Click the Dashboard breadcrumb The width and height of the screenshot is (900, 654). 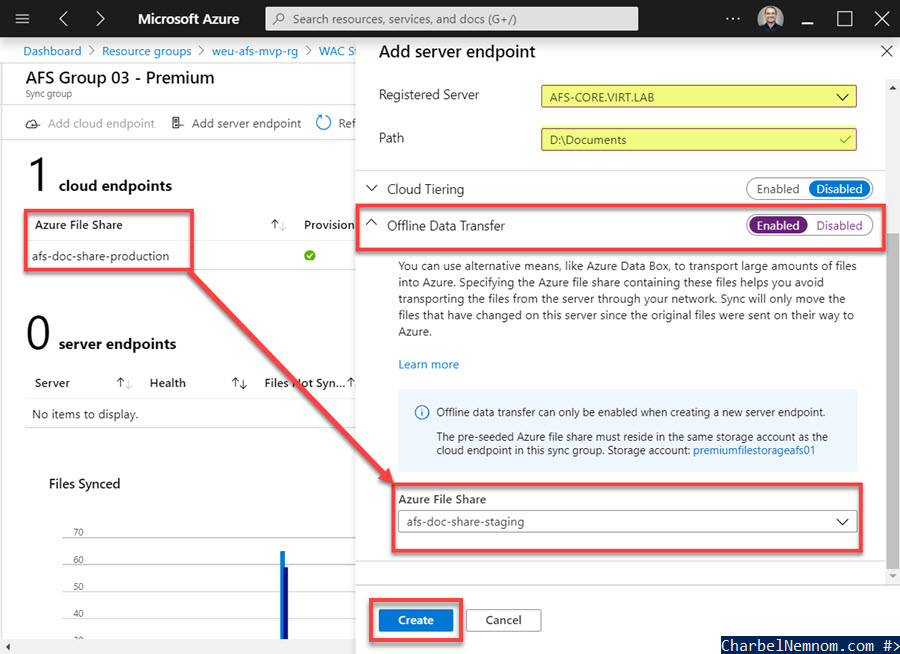pyautogui.click(x=52, y=51)
